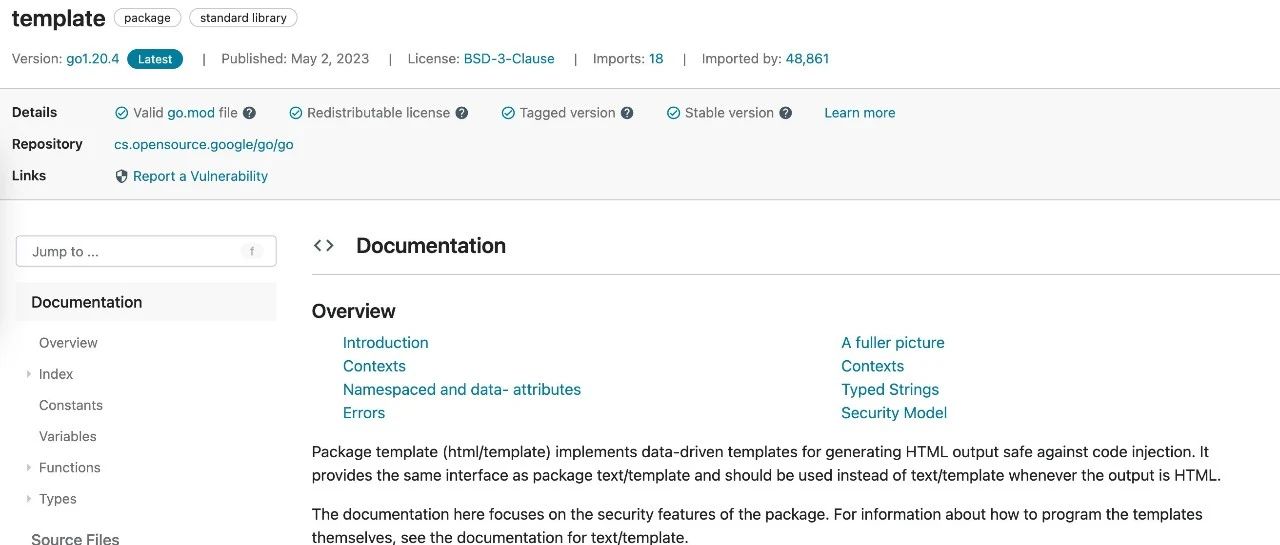Image resolution: width=1280 pixels, height=545 pixels.
Task: Select Constants in the sidebar navigation
Action: tap(71, 405)
